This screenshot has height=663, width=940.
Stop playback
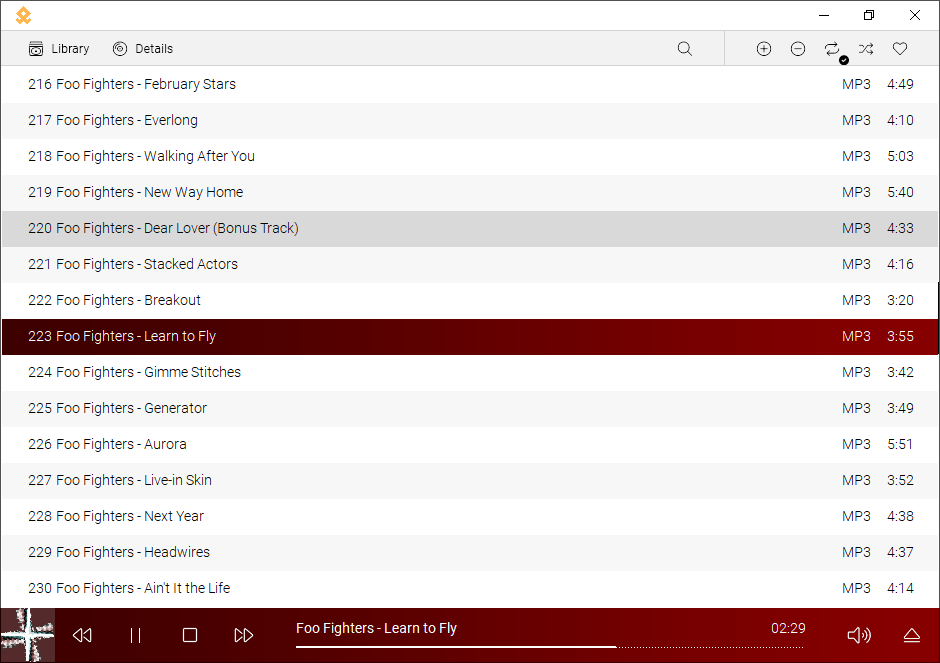[x=190, y=635]
